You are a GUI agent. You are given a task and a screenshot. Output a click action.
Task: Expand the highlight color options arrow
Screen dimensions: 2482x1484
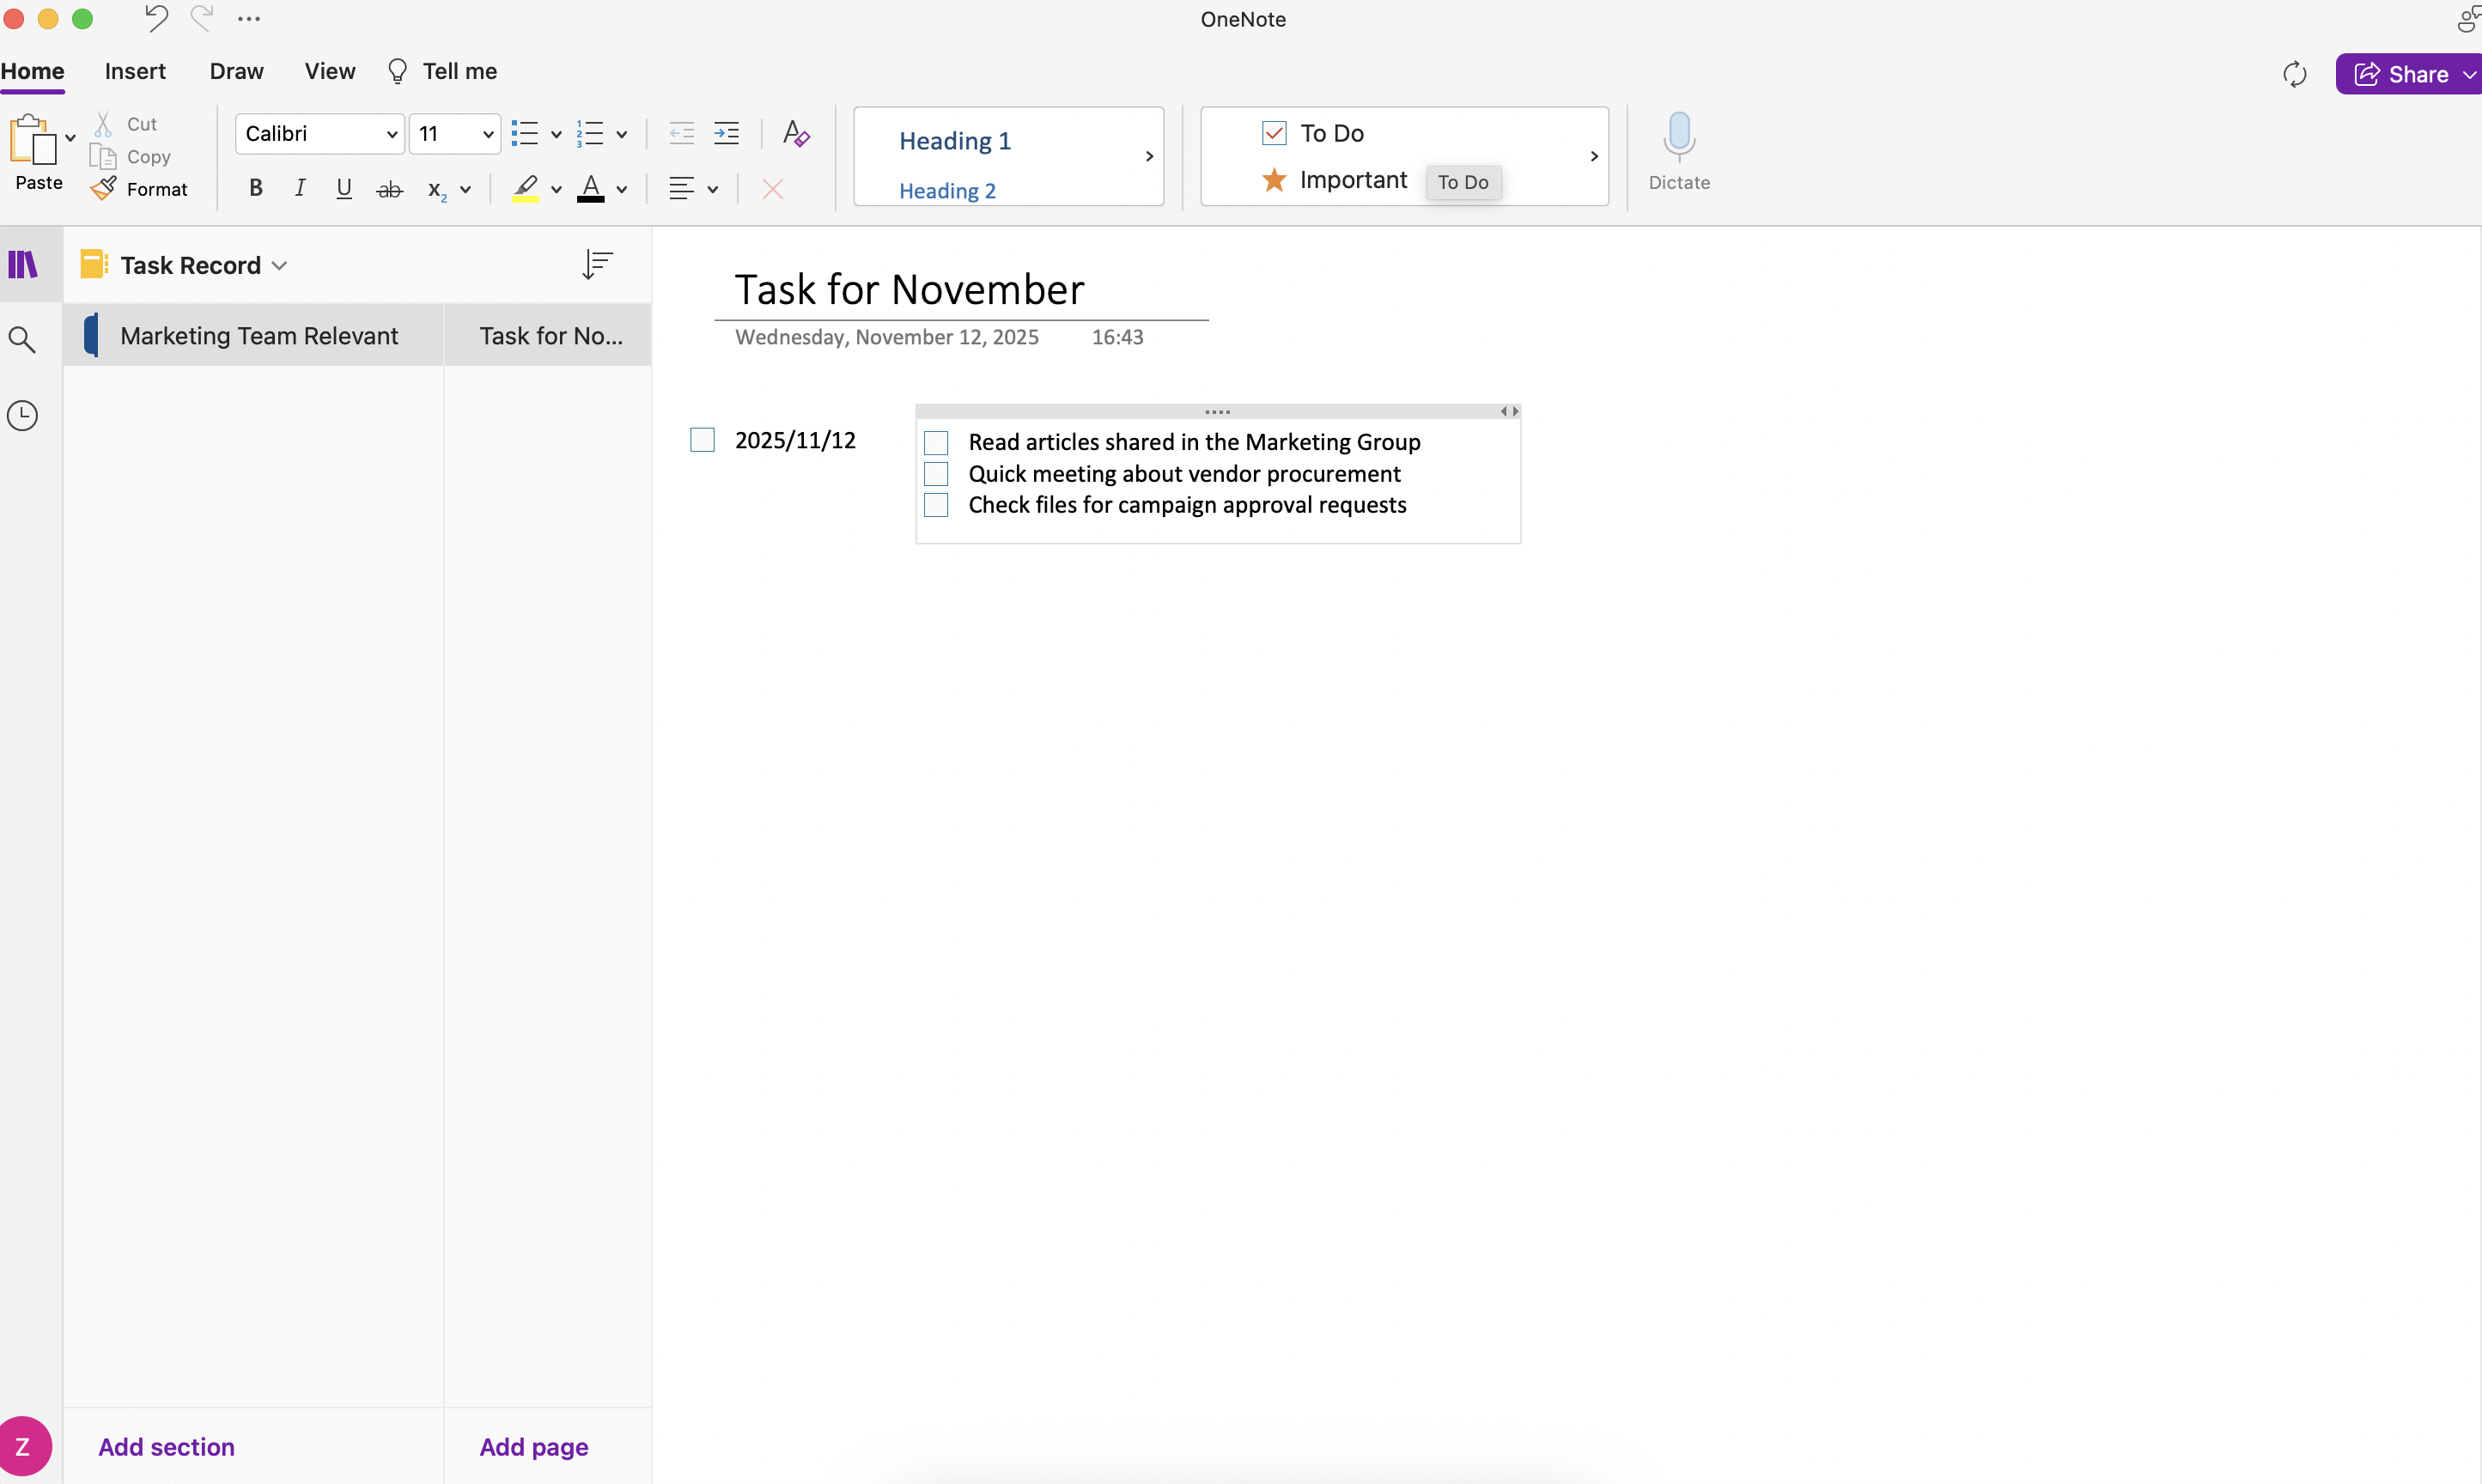click(x=556, y=189)
